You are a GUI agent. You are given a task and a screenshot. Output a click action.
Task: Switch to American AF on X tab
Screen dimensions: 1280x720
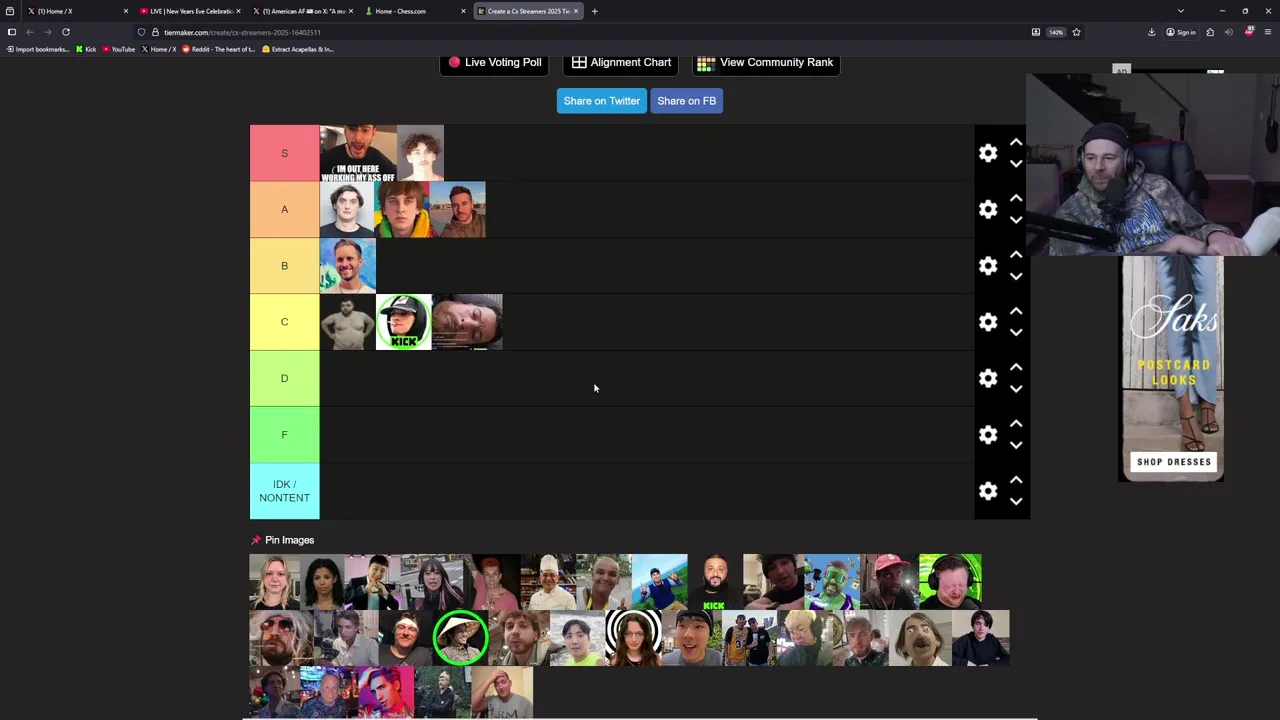(x=301, y=11)
